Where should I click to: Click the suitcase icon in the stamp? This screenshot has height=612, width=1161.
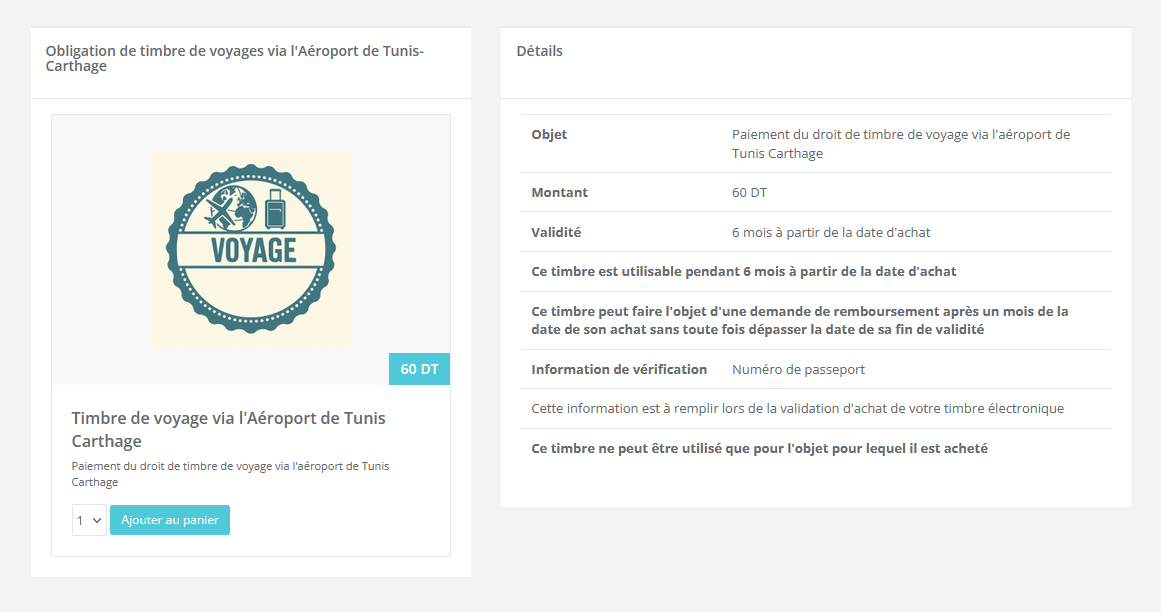click(274, 209)
